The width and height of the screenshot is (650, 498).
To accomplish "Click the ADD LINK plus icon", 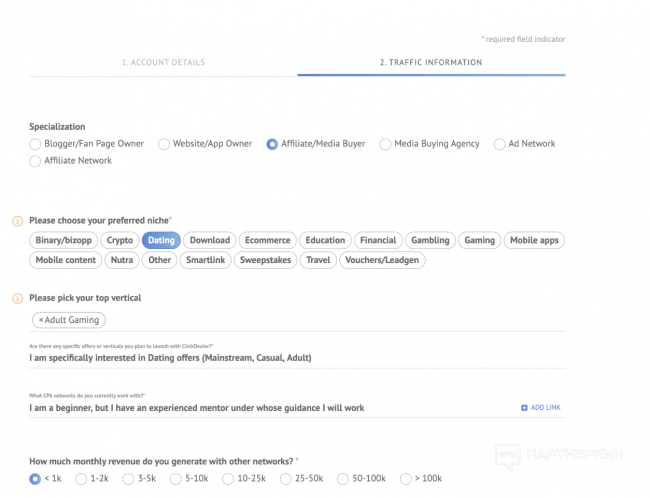I will tap(524, 408).
